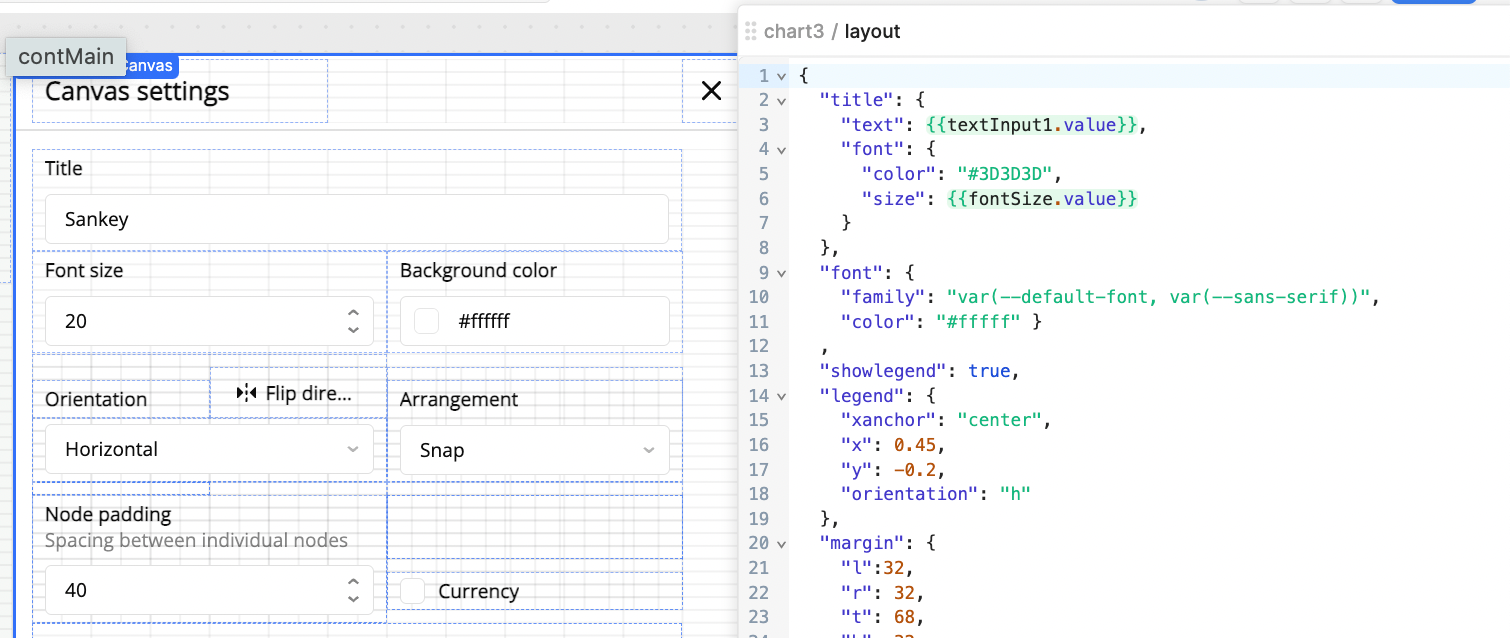Click the Spacing between individual nodes caption

coord(196,540)
